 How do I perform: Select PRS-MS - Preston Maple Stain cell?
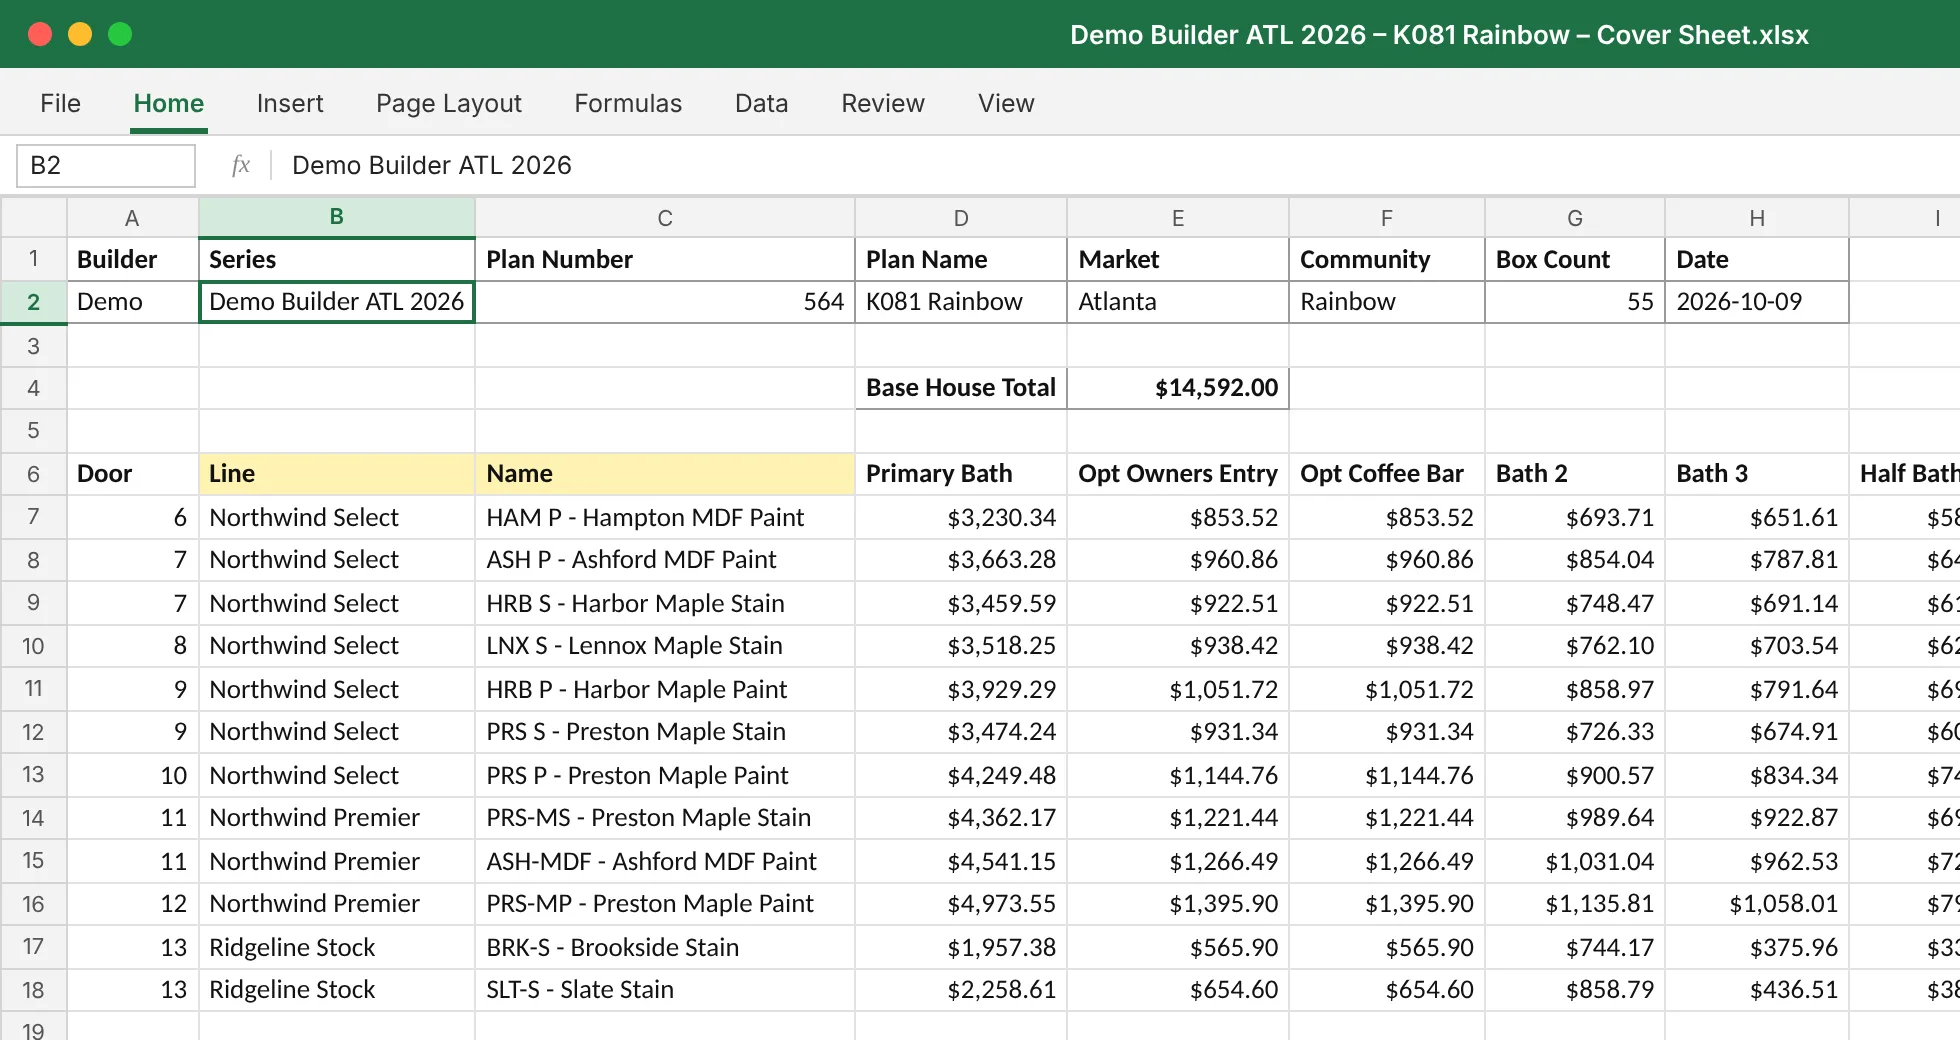(x=665, y=818)
